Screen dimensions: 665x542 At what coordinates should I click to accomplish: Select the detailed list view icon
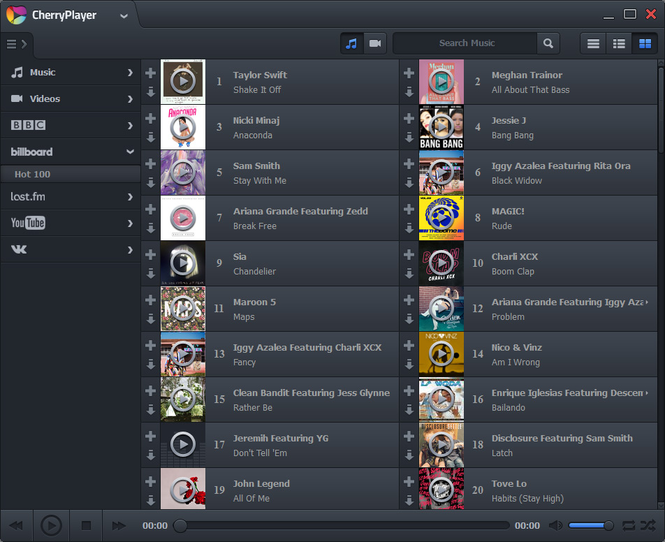619,43
